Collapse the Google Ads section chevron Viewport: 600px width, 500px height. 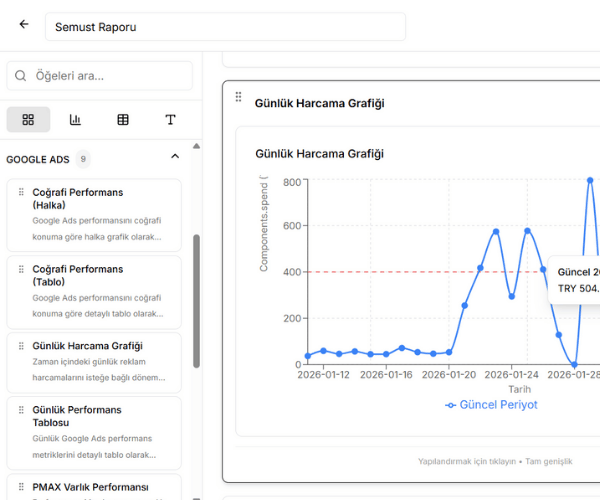tap(175, 157)
